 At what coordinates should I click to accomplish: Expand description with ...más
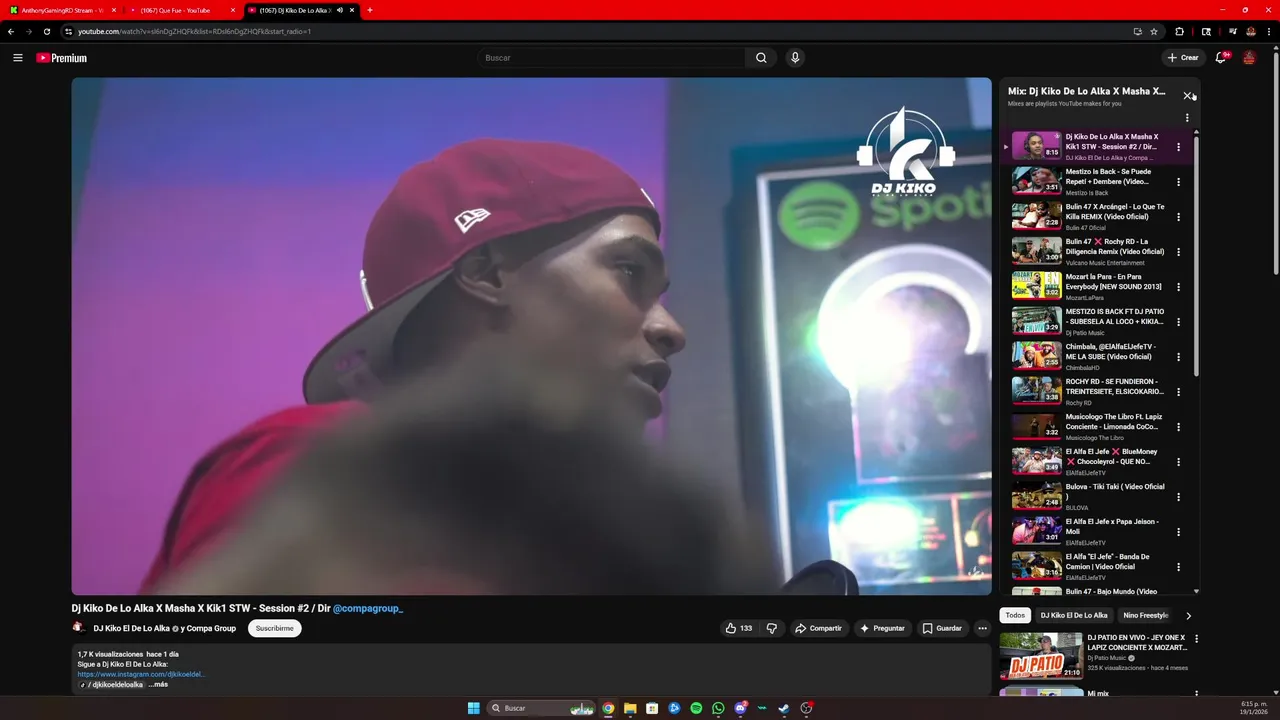pos(158,684)
